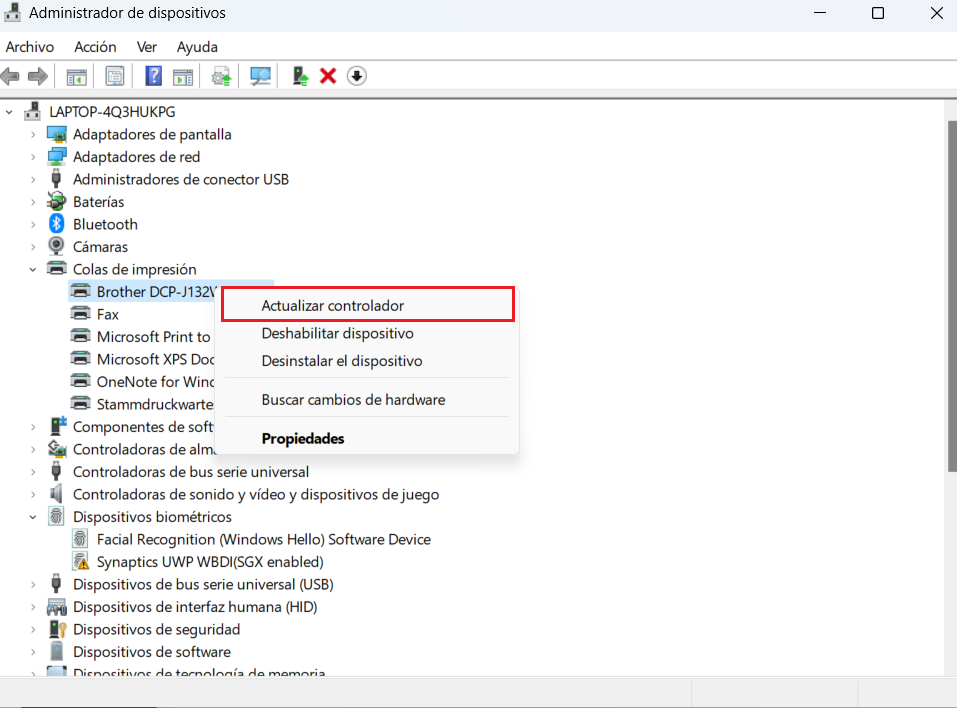This screenshot has width=957, height=711.
Task: Collapse the LAPTOP-4Q3HUKPG root node
Action: tap(9, 112)
